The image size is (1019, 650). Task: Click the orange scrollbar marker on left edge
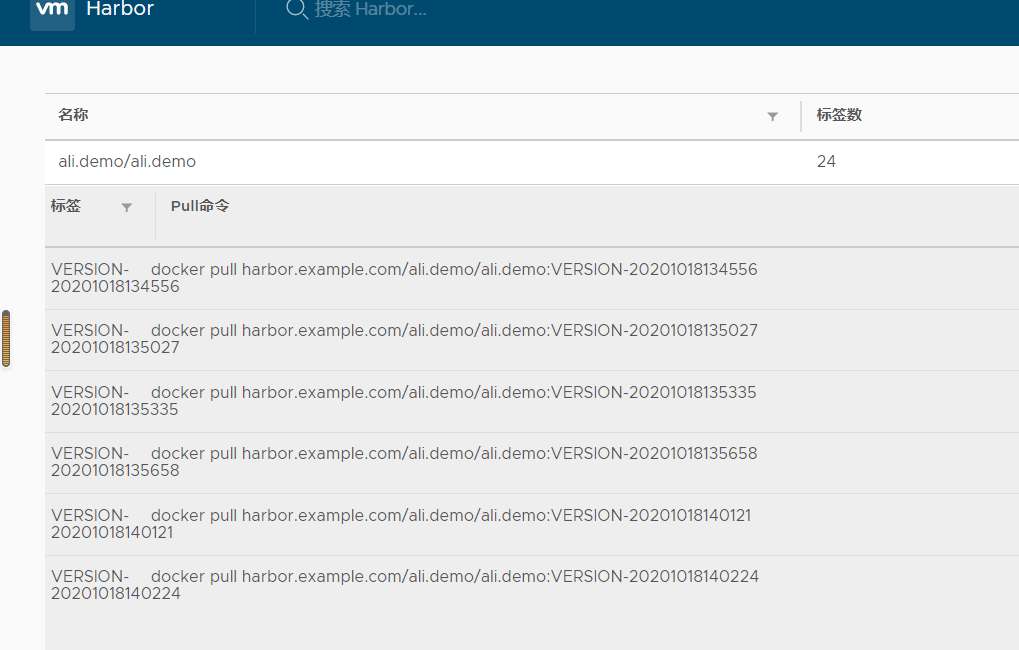point(6,338)
